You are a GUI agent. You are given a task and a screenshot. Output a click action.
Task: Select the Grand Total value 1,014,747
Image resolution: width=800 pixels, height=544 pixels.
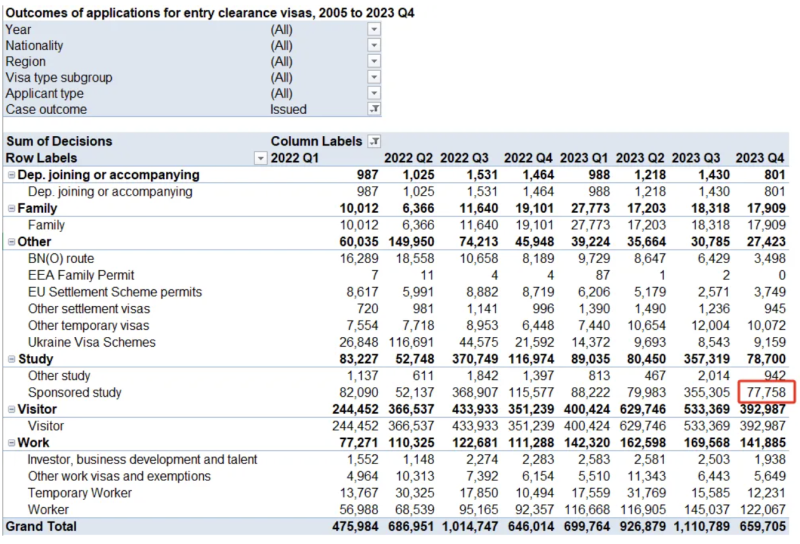pos(470,527)
